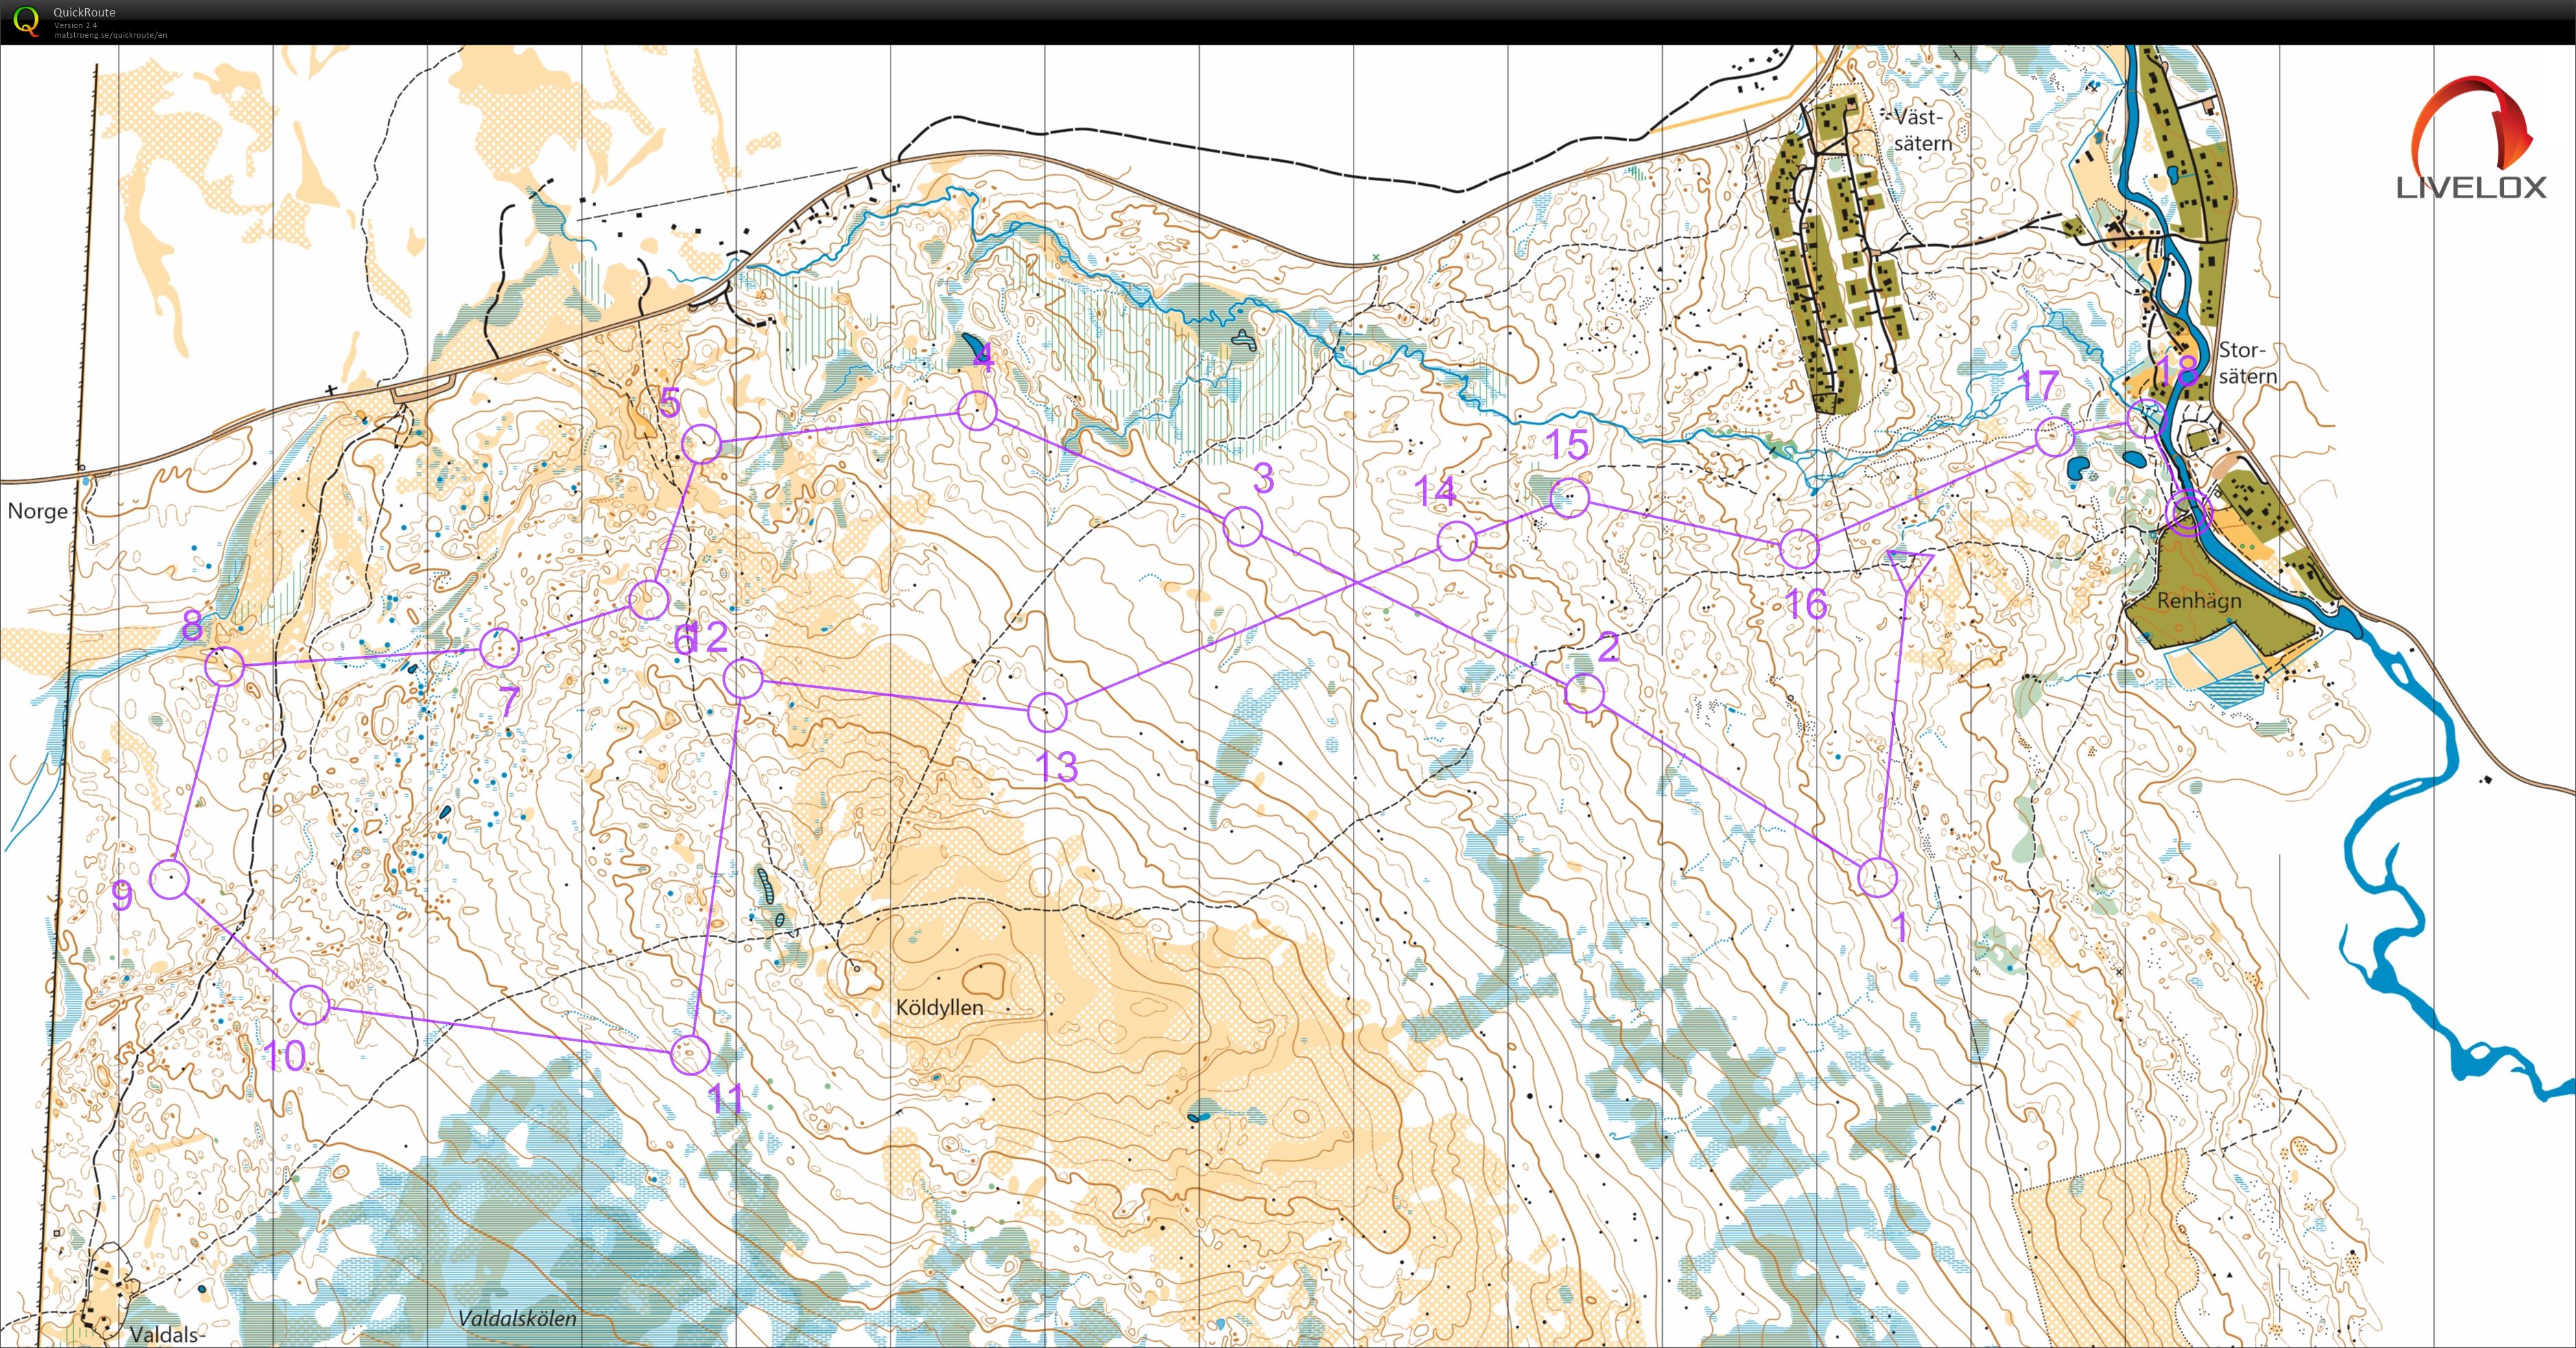Click the QuickRoute title text
The width and height of the screenshot is (2576, 1348).
84,12
